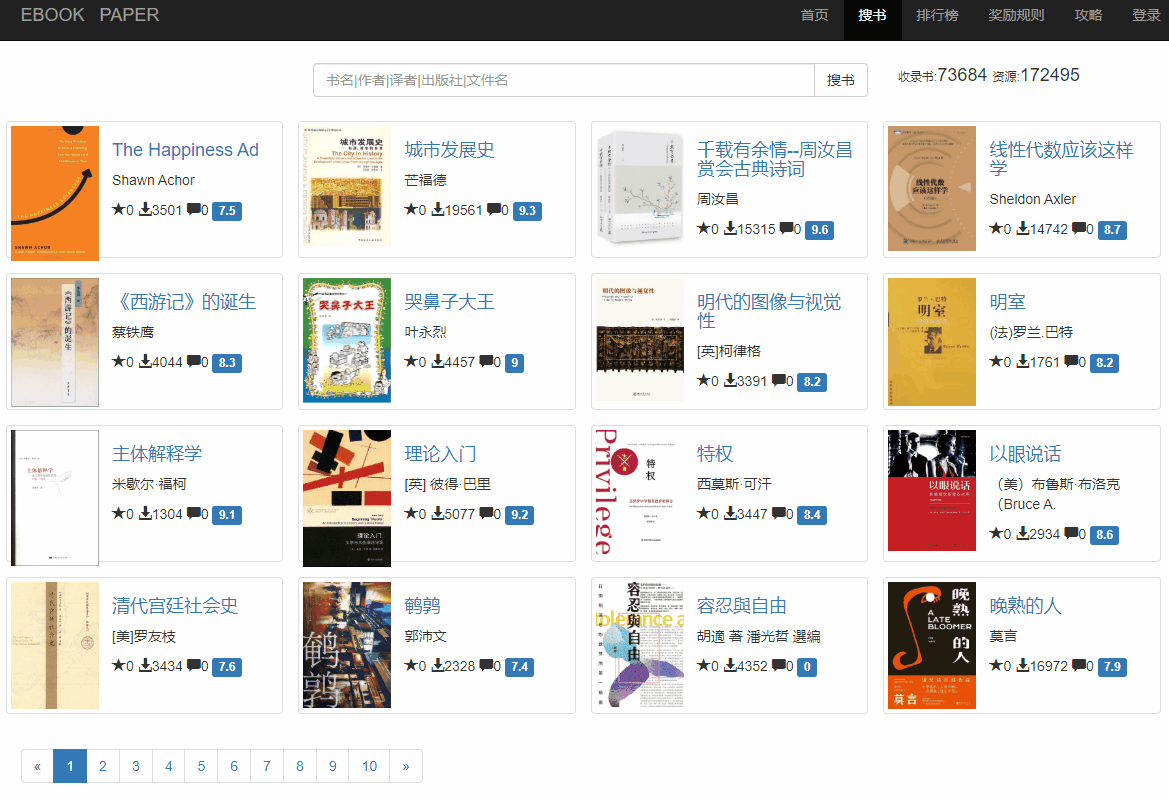Click comment icon for 哭鼻子大王
This screenshot has height=800, width=1169.
point(486,362)
